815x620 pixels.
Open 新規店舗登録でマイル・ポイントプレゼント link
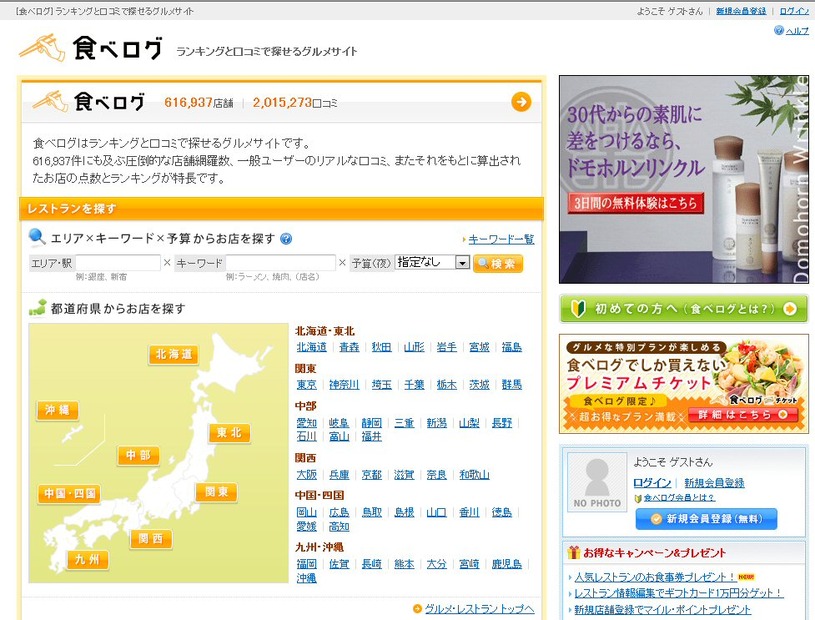click(662, 610)
